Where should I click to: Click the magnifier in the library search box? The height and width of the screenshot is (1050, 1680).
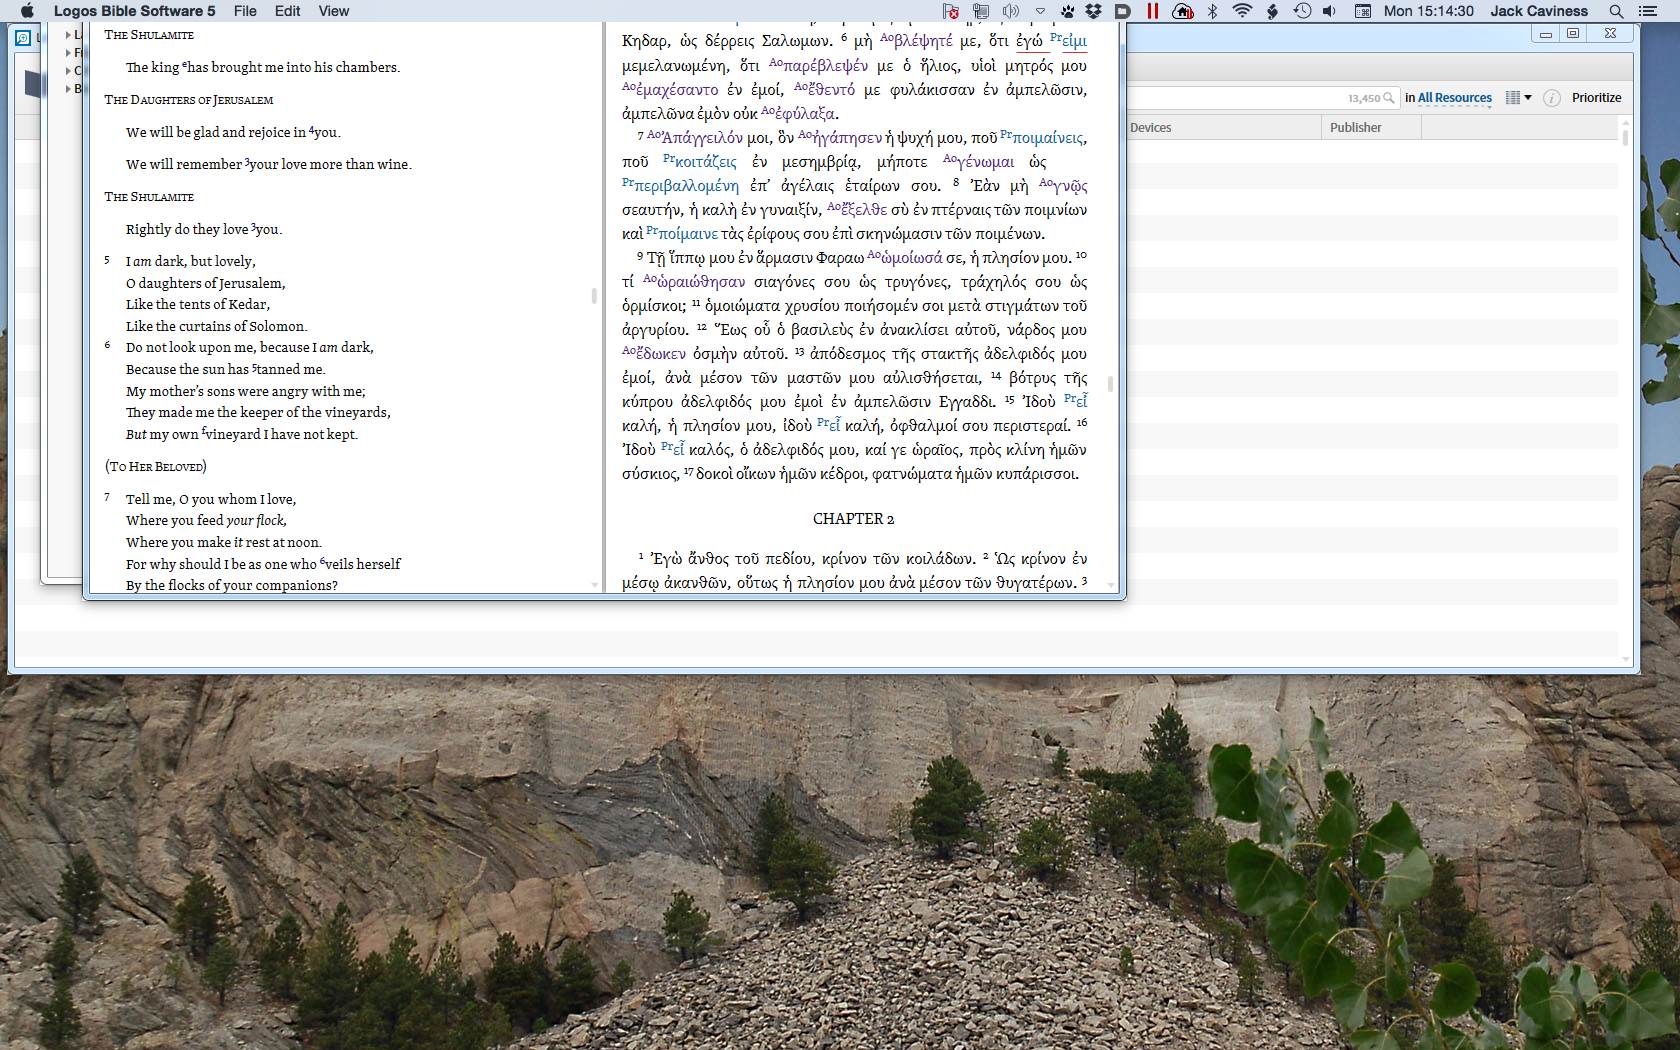pos(1389,98)
